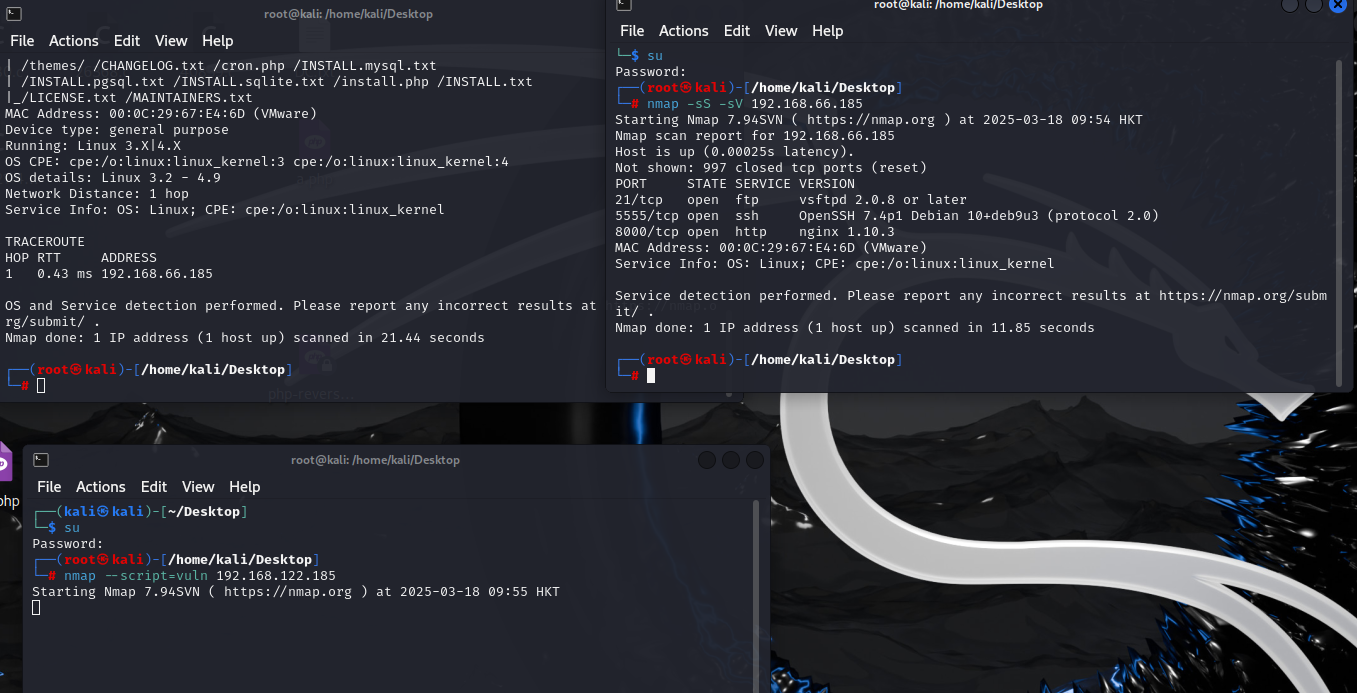1357x693 pixels.
Task: Open the View menu in the top-right terminal
Action: tap(781, 31)
